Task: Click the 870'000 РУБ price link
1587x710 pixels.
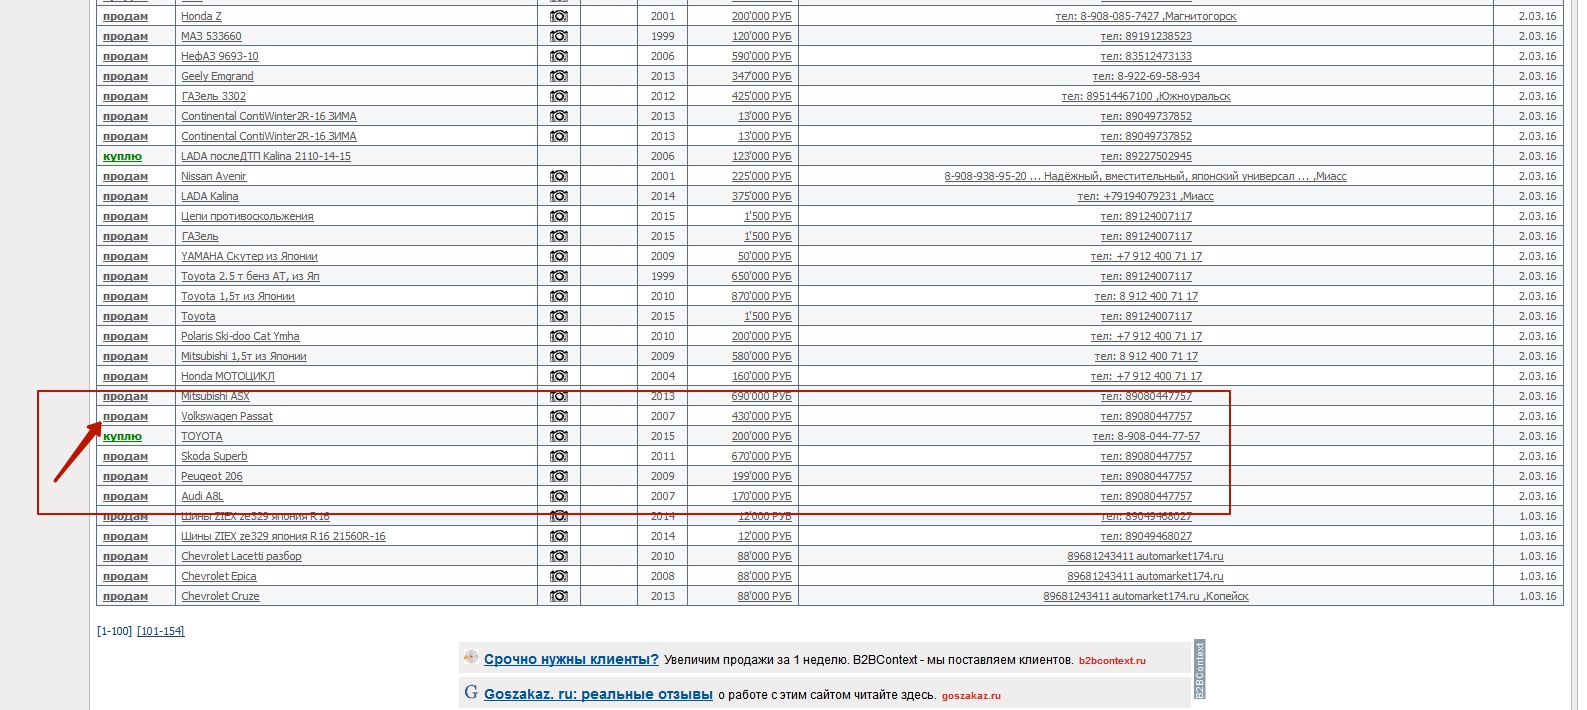Action: (x=761, y=296)
